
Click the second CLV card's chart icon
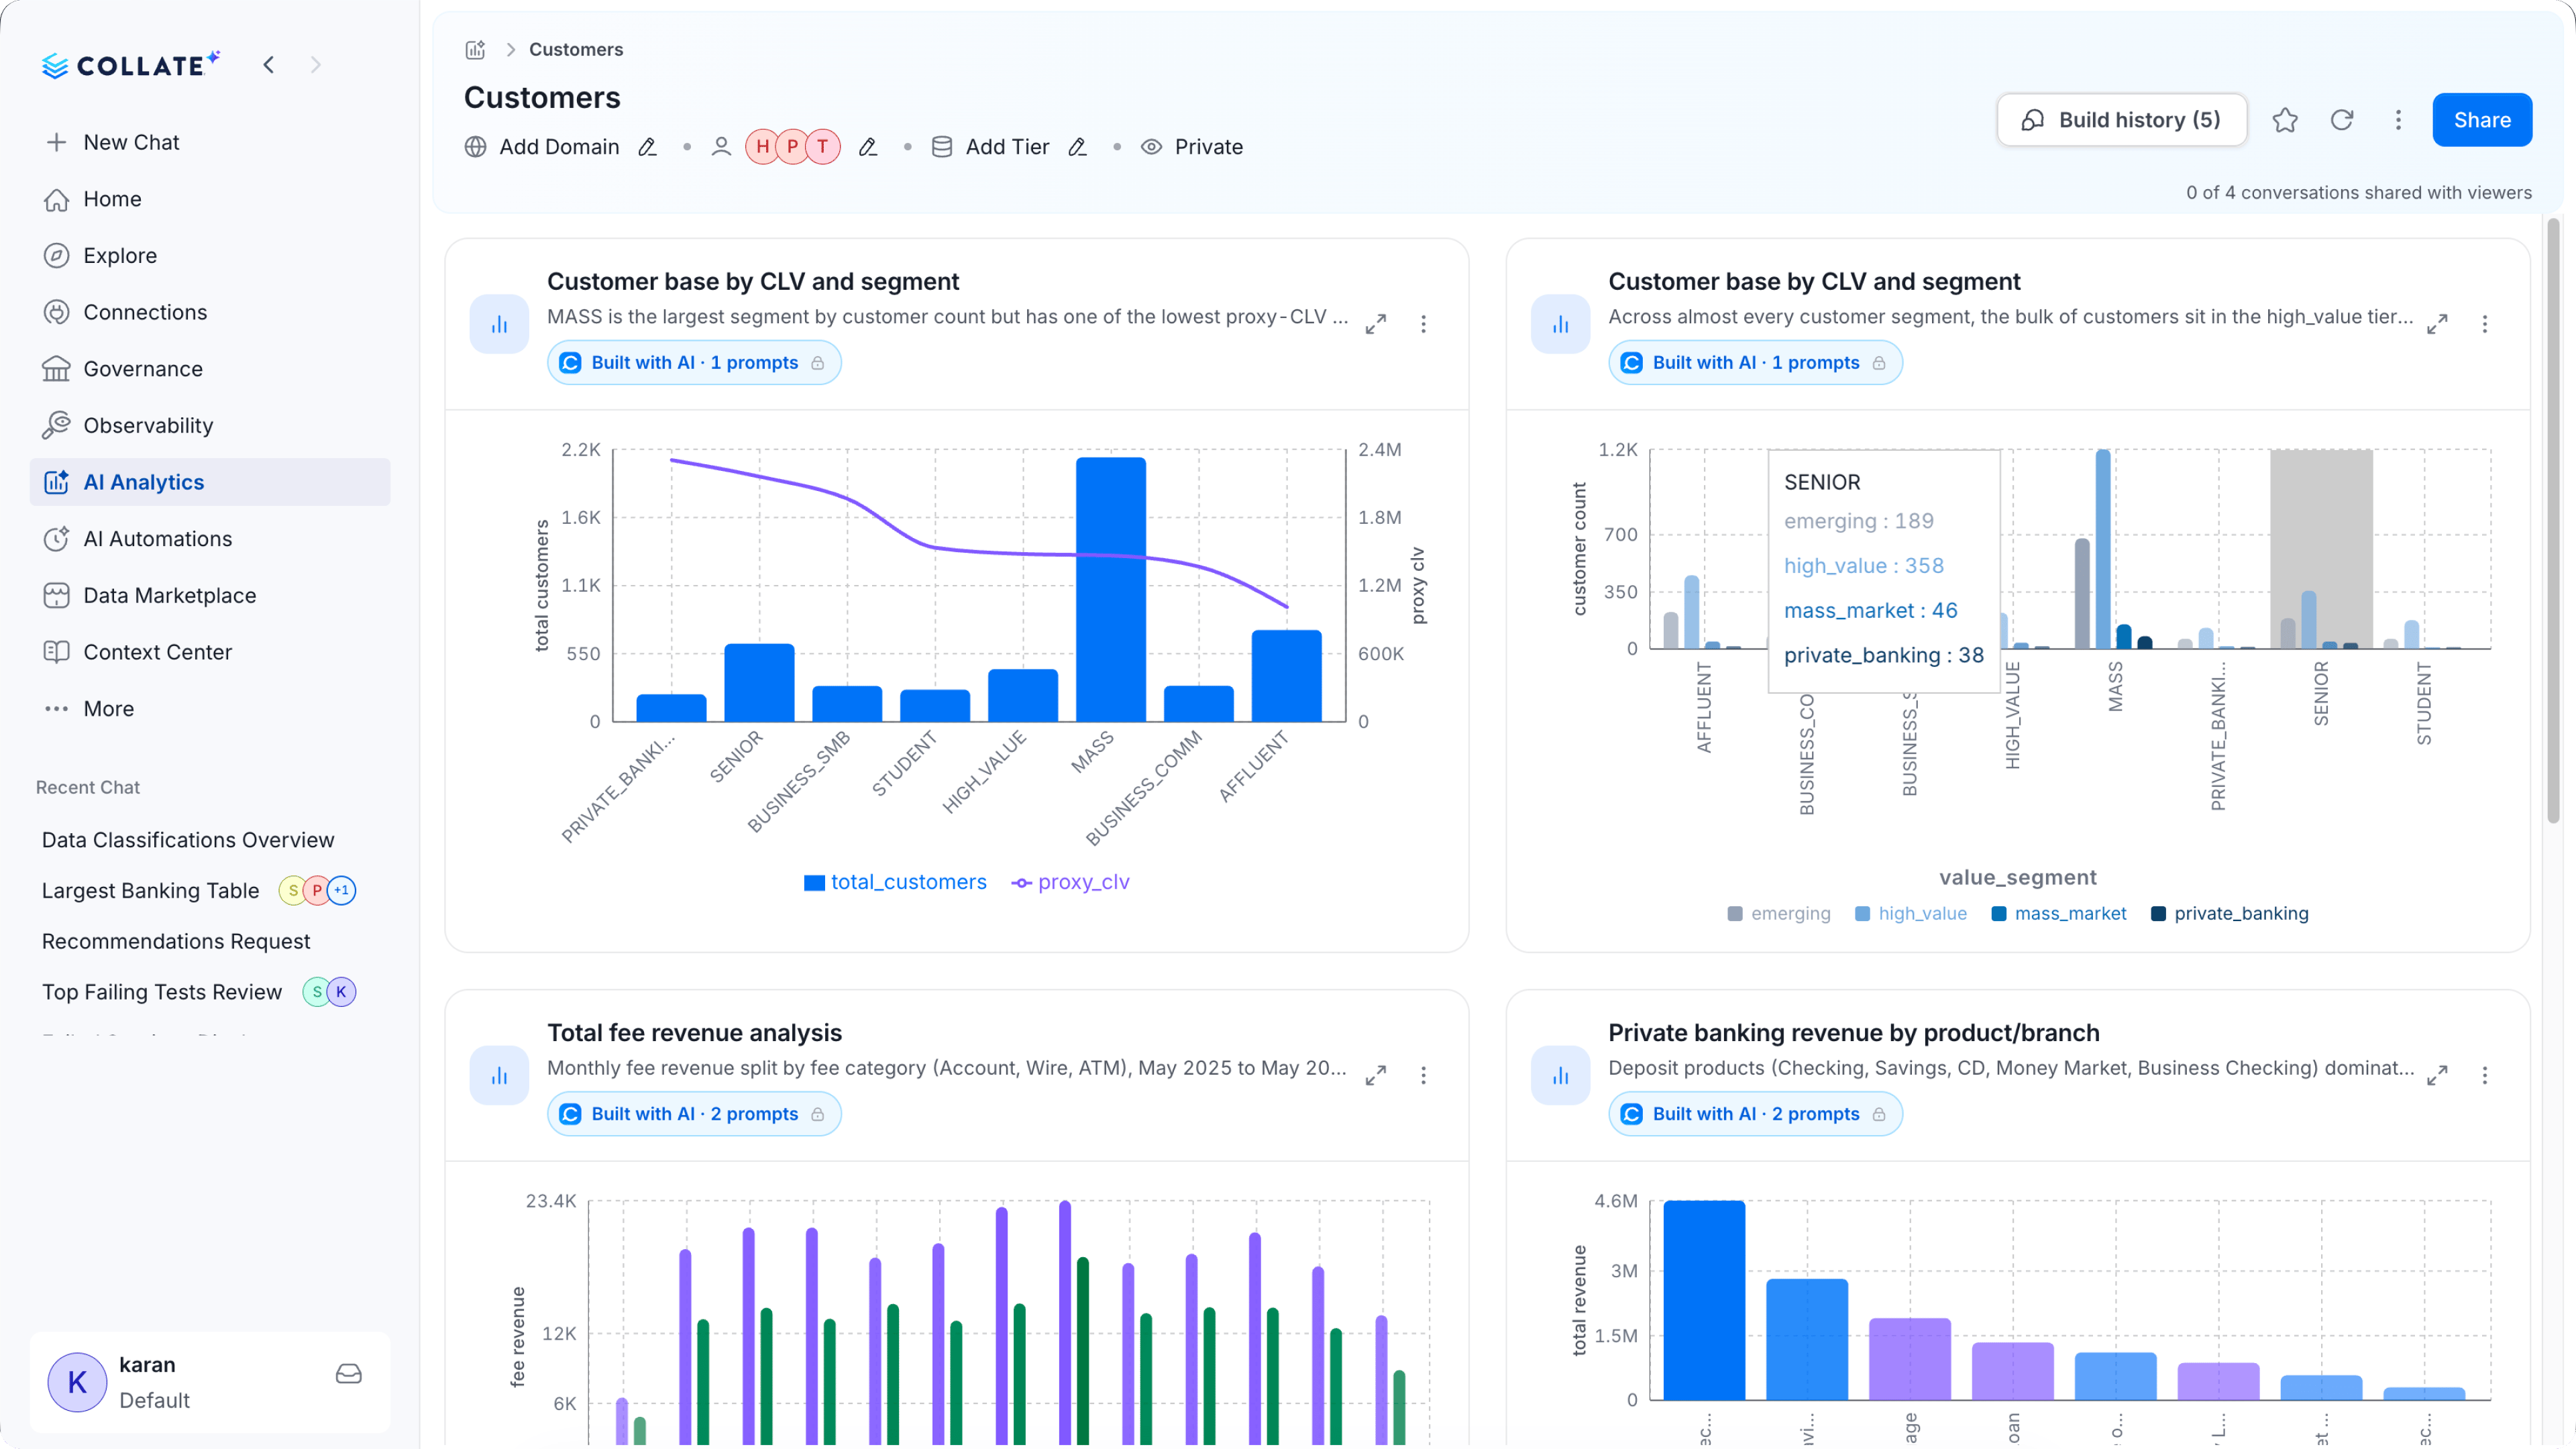coord(1560,324)
